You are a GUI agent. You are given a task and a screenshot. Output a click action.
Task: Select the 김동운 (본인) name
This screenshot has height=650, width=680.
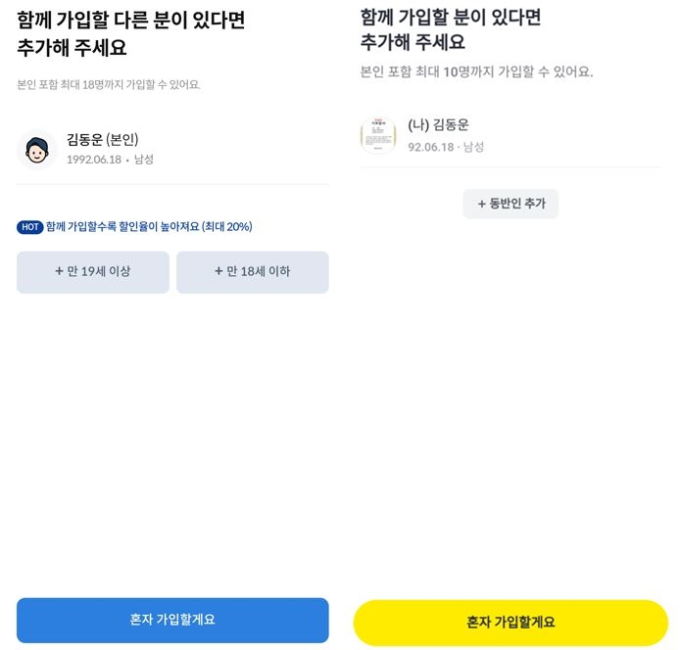point(102,140)
